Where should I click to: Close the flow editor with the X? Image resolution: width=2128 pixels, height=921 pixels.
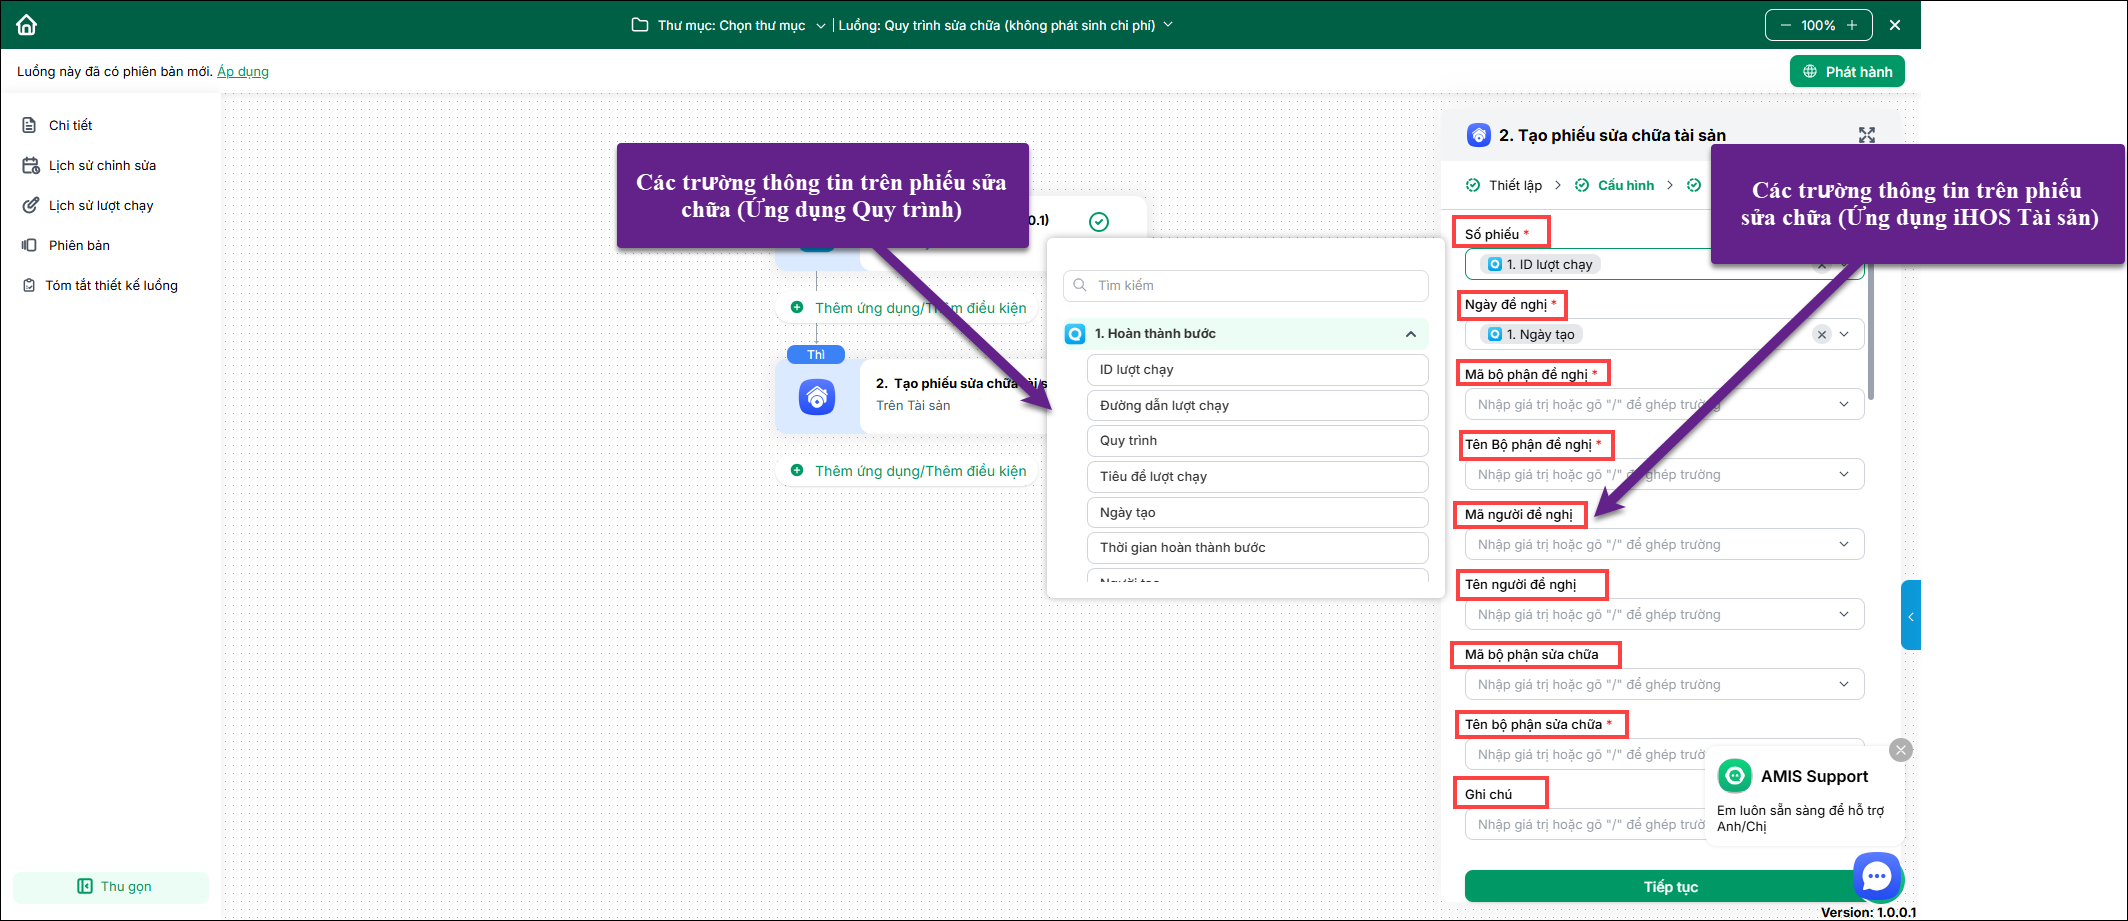[1895, 25]
